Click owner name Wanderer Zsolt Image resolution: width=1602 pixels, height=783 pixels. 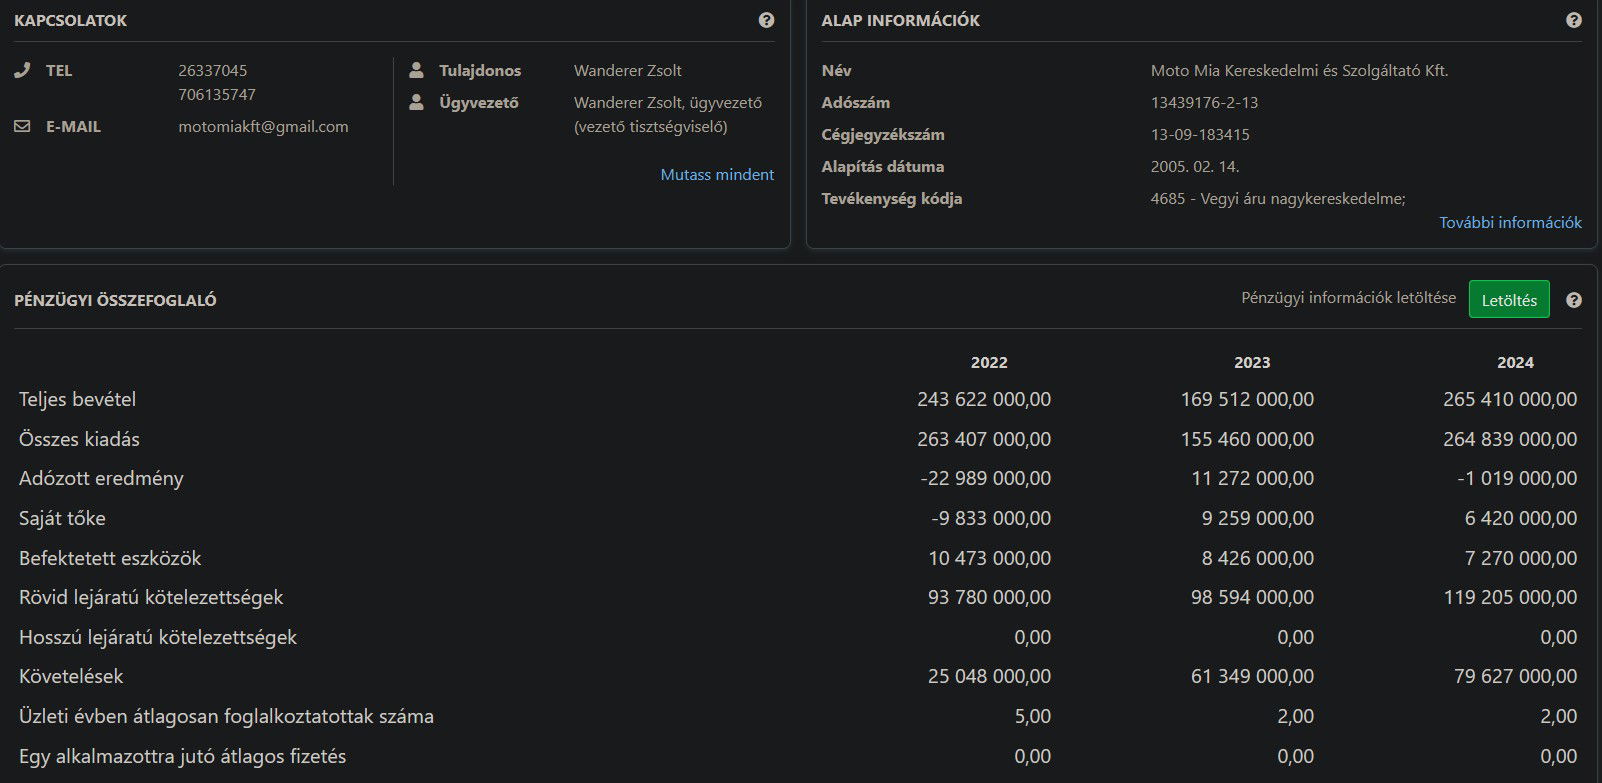tap(627, 70)
